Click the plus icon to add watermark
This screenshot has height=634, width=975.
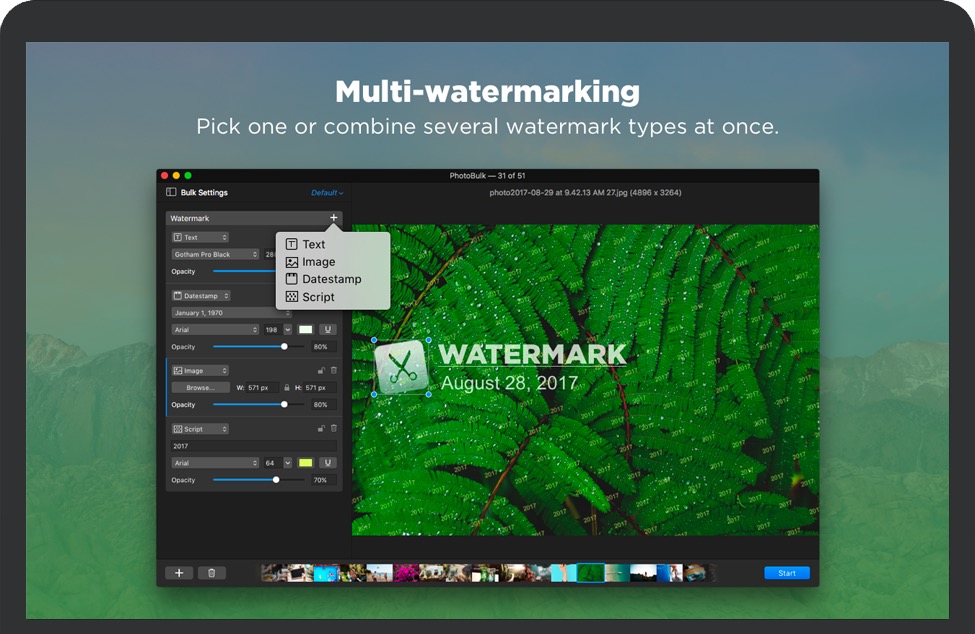click(333, 218)
